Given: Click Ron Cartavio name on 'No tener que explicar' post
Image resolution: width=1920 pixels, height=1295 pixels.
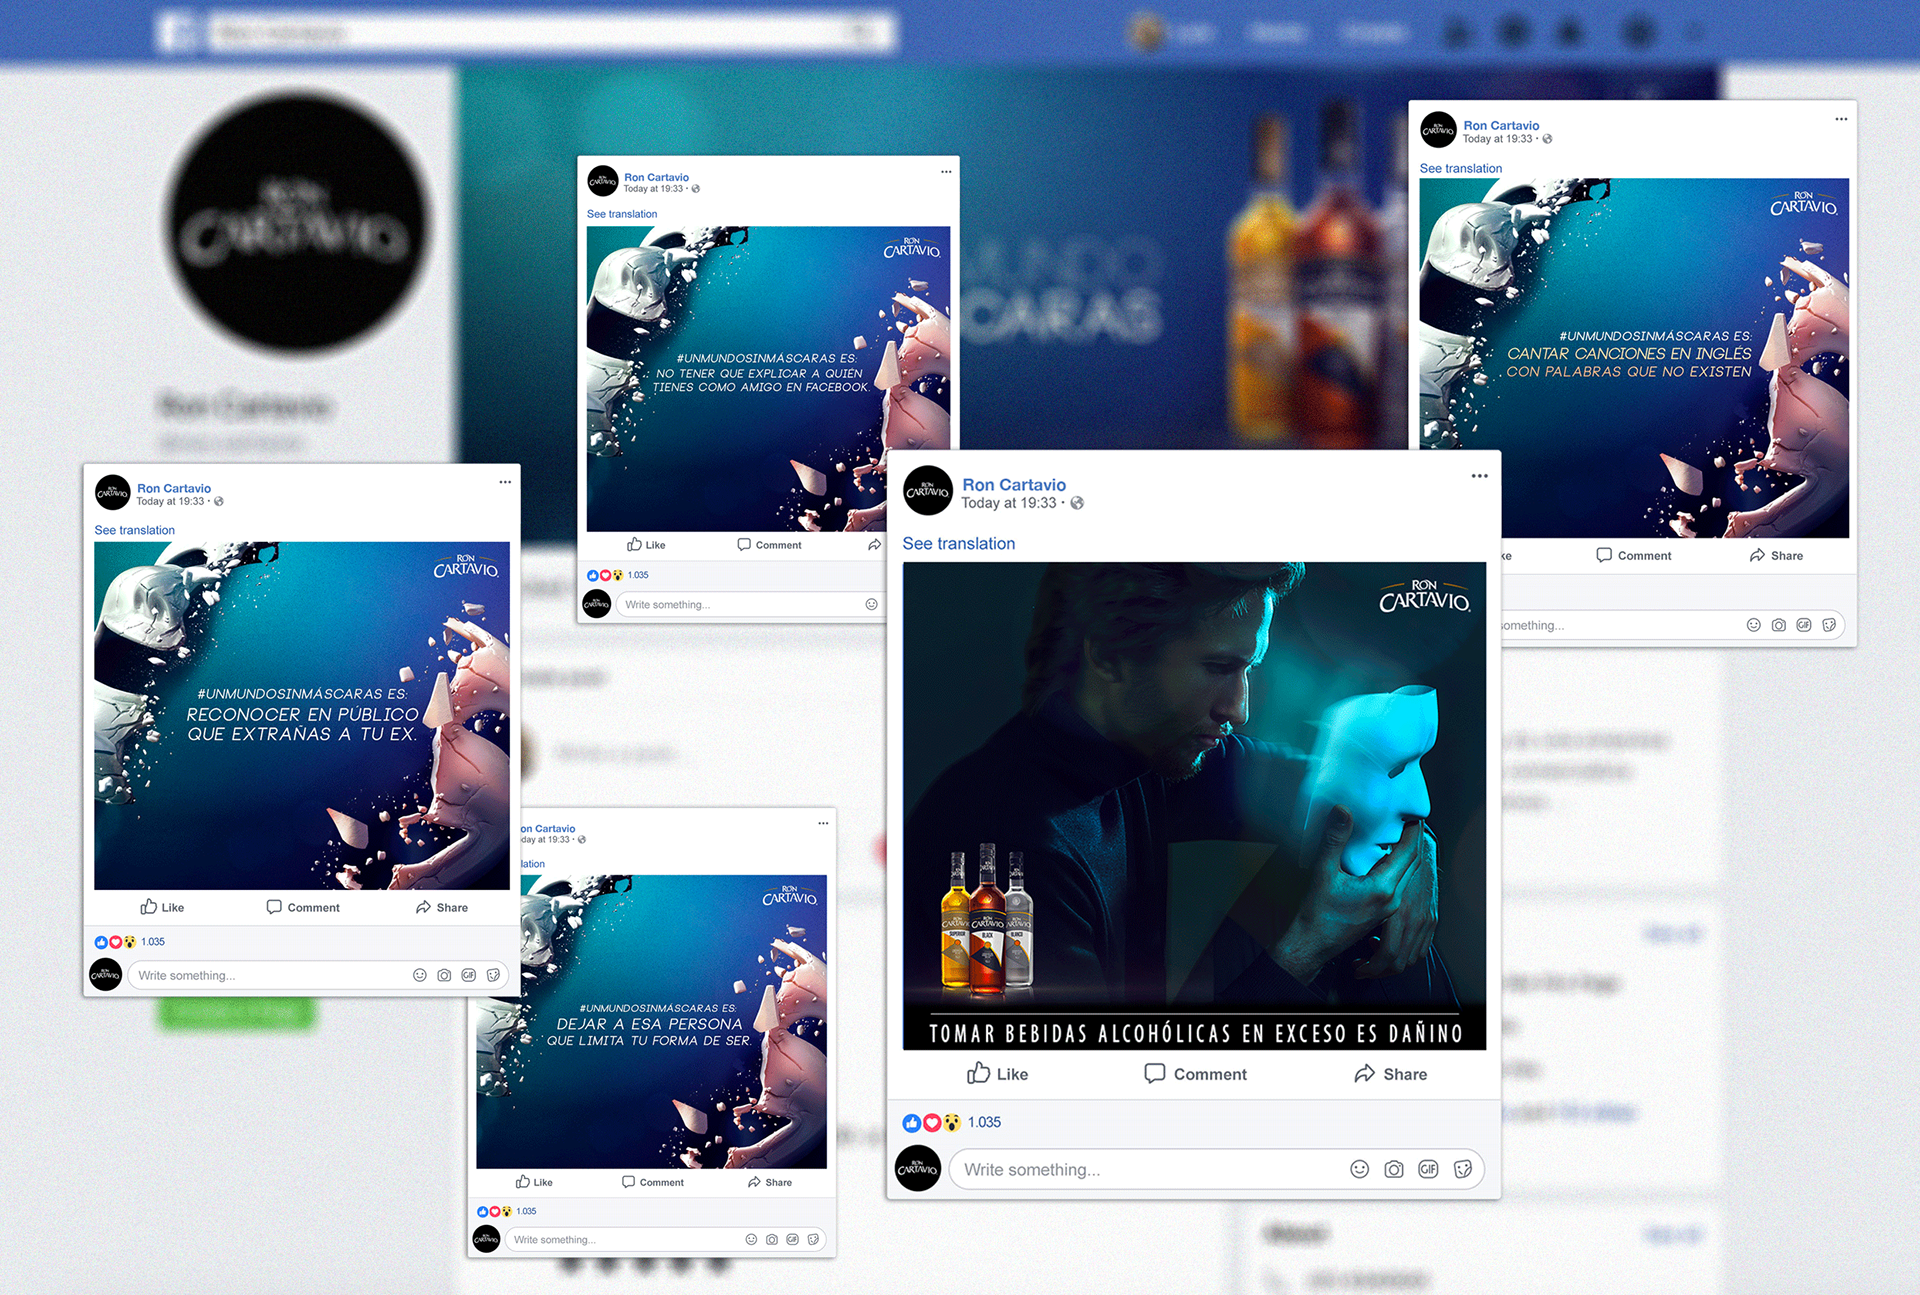Looking at the screenshot, I should point(656,177).
